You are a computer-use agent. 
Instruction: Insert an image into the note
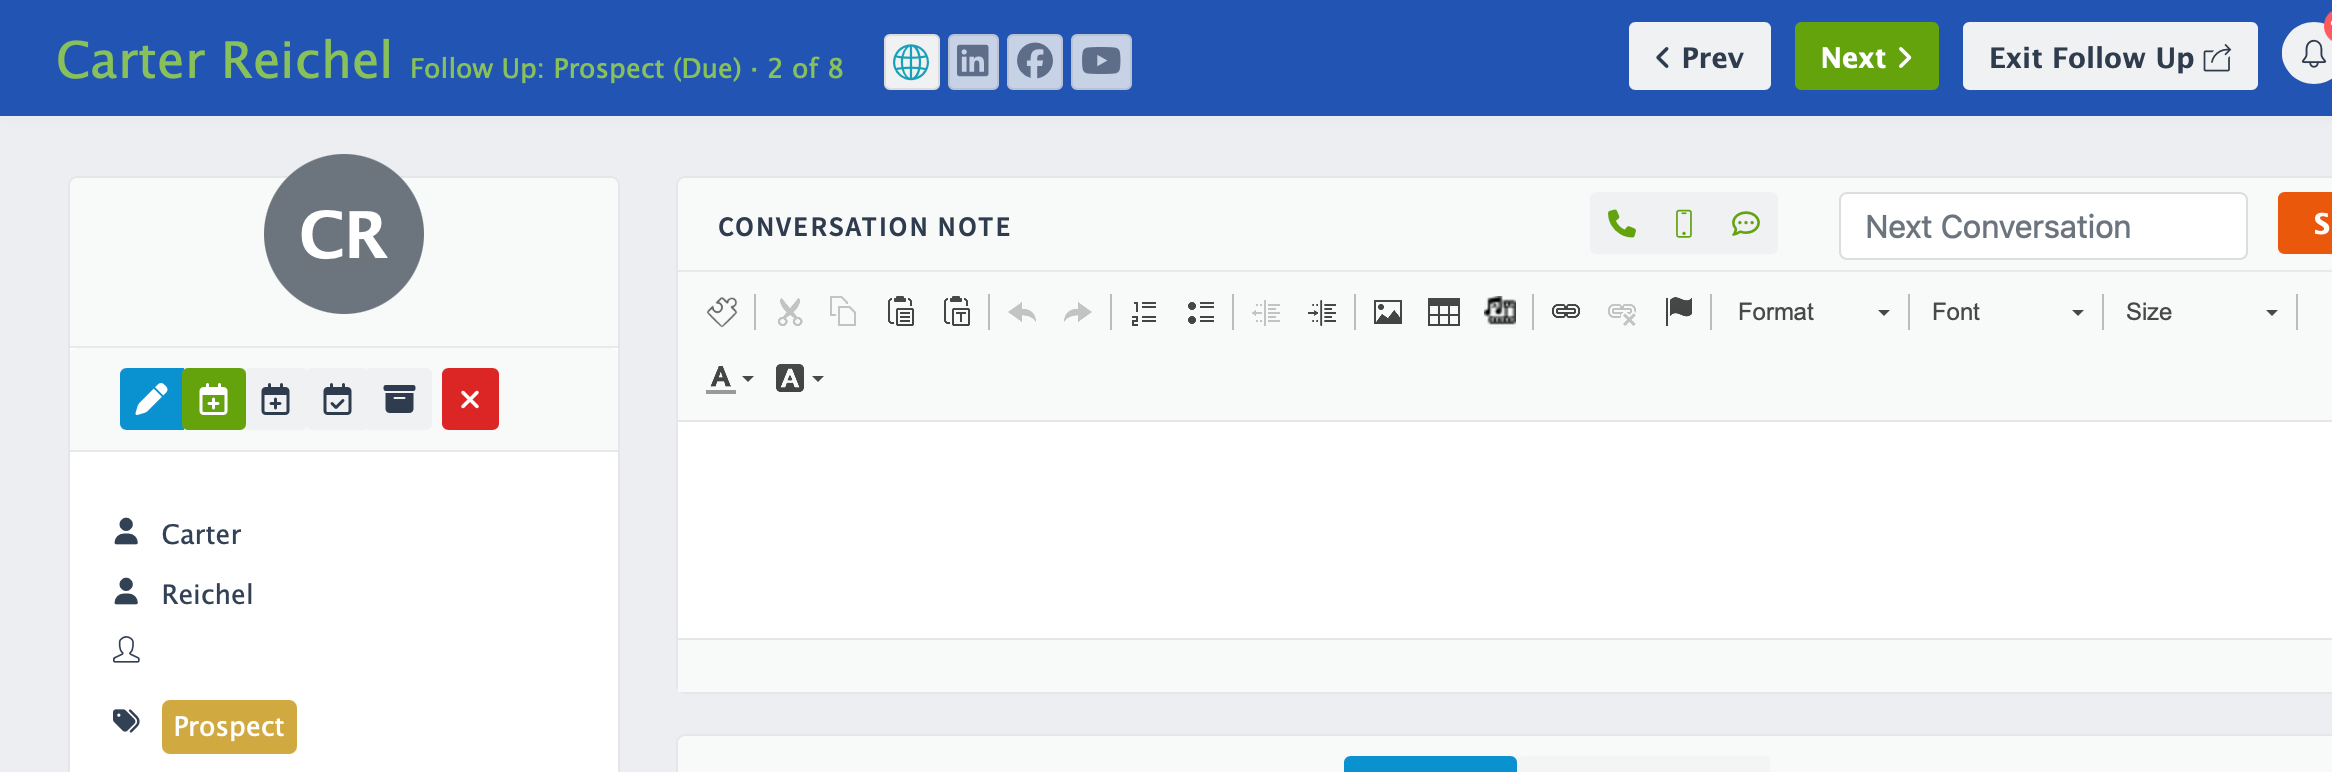pos(1388,313)
